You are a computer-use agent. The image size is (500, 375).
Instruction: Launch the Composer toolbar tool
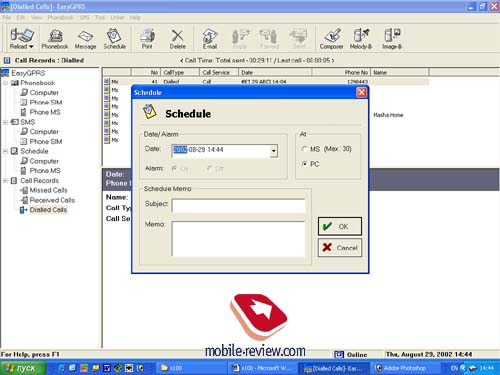(331, 39)
